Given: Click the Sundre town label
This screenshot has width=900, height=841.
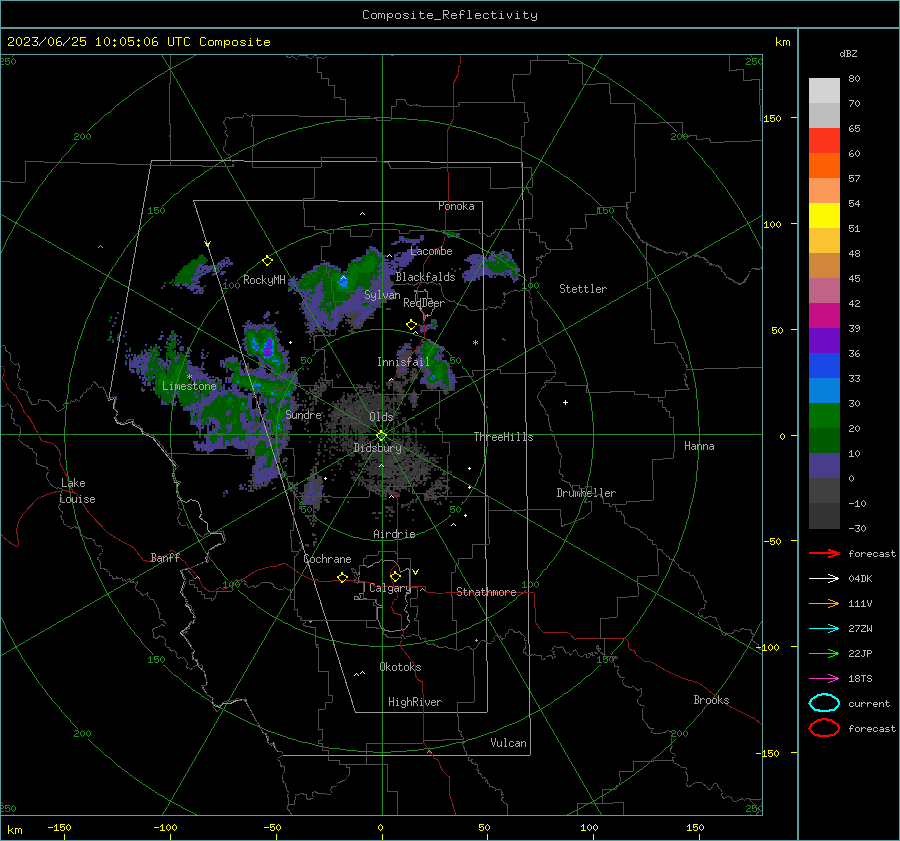Looking at the screenshot, I should pos(304,414).
